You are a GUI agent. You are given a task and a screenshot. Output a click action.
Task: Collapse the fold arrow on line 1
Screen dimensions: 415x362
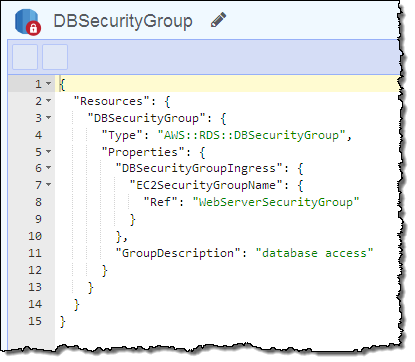(x=49, y=83)
